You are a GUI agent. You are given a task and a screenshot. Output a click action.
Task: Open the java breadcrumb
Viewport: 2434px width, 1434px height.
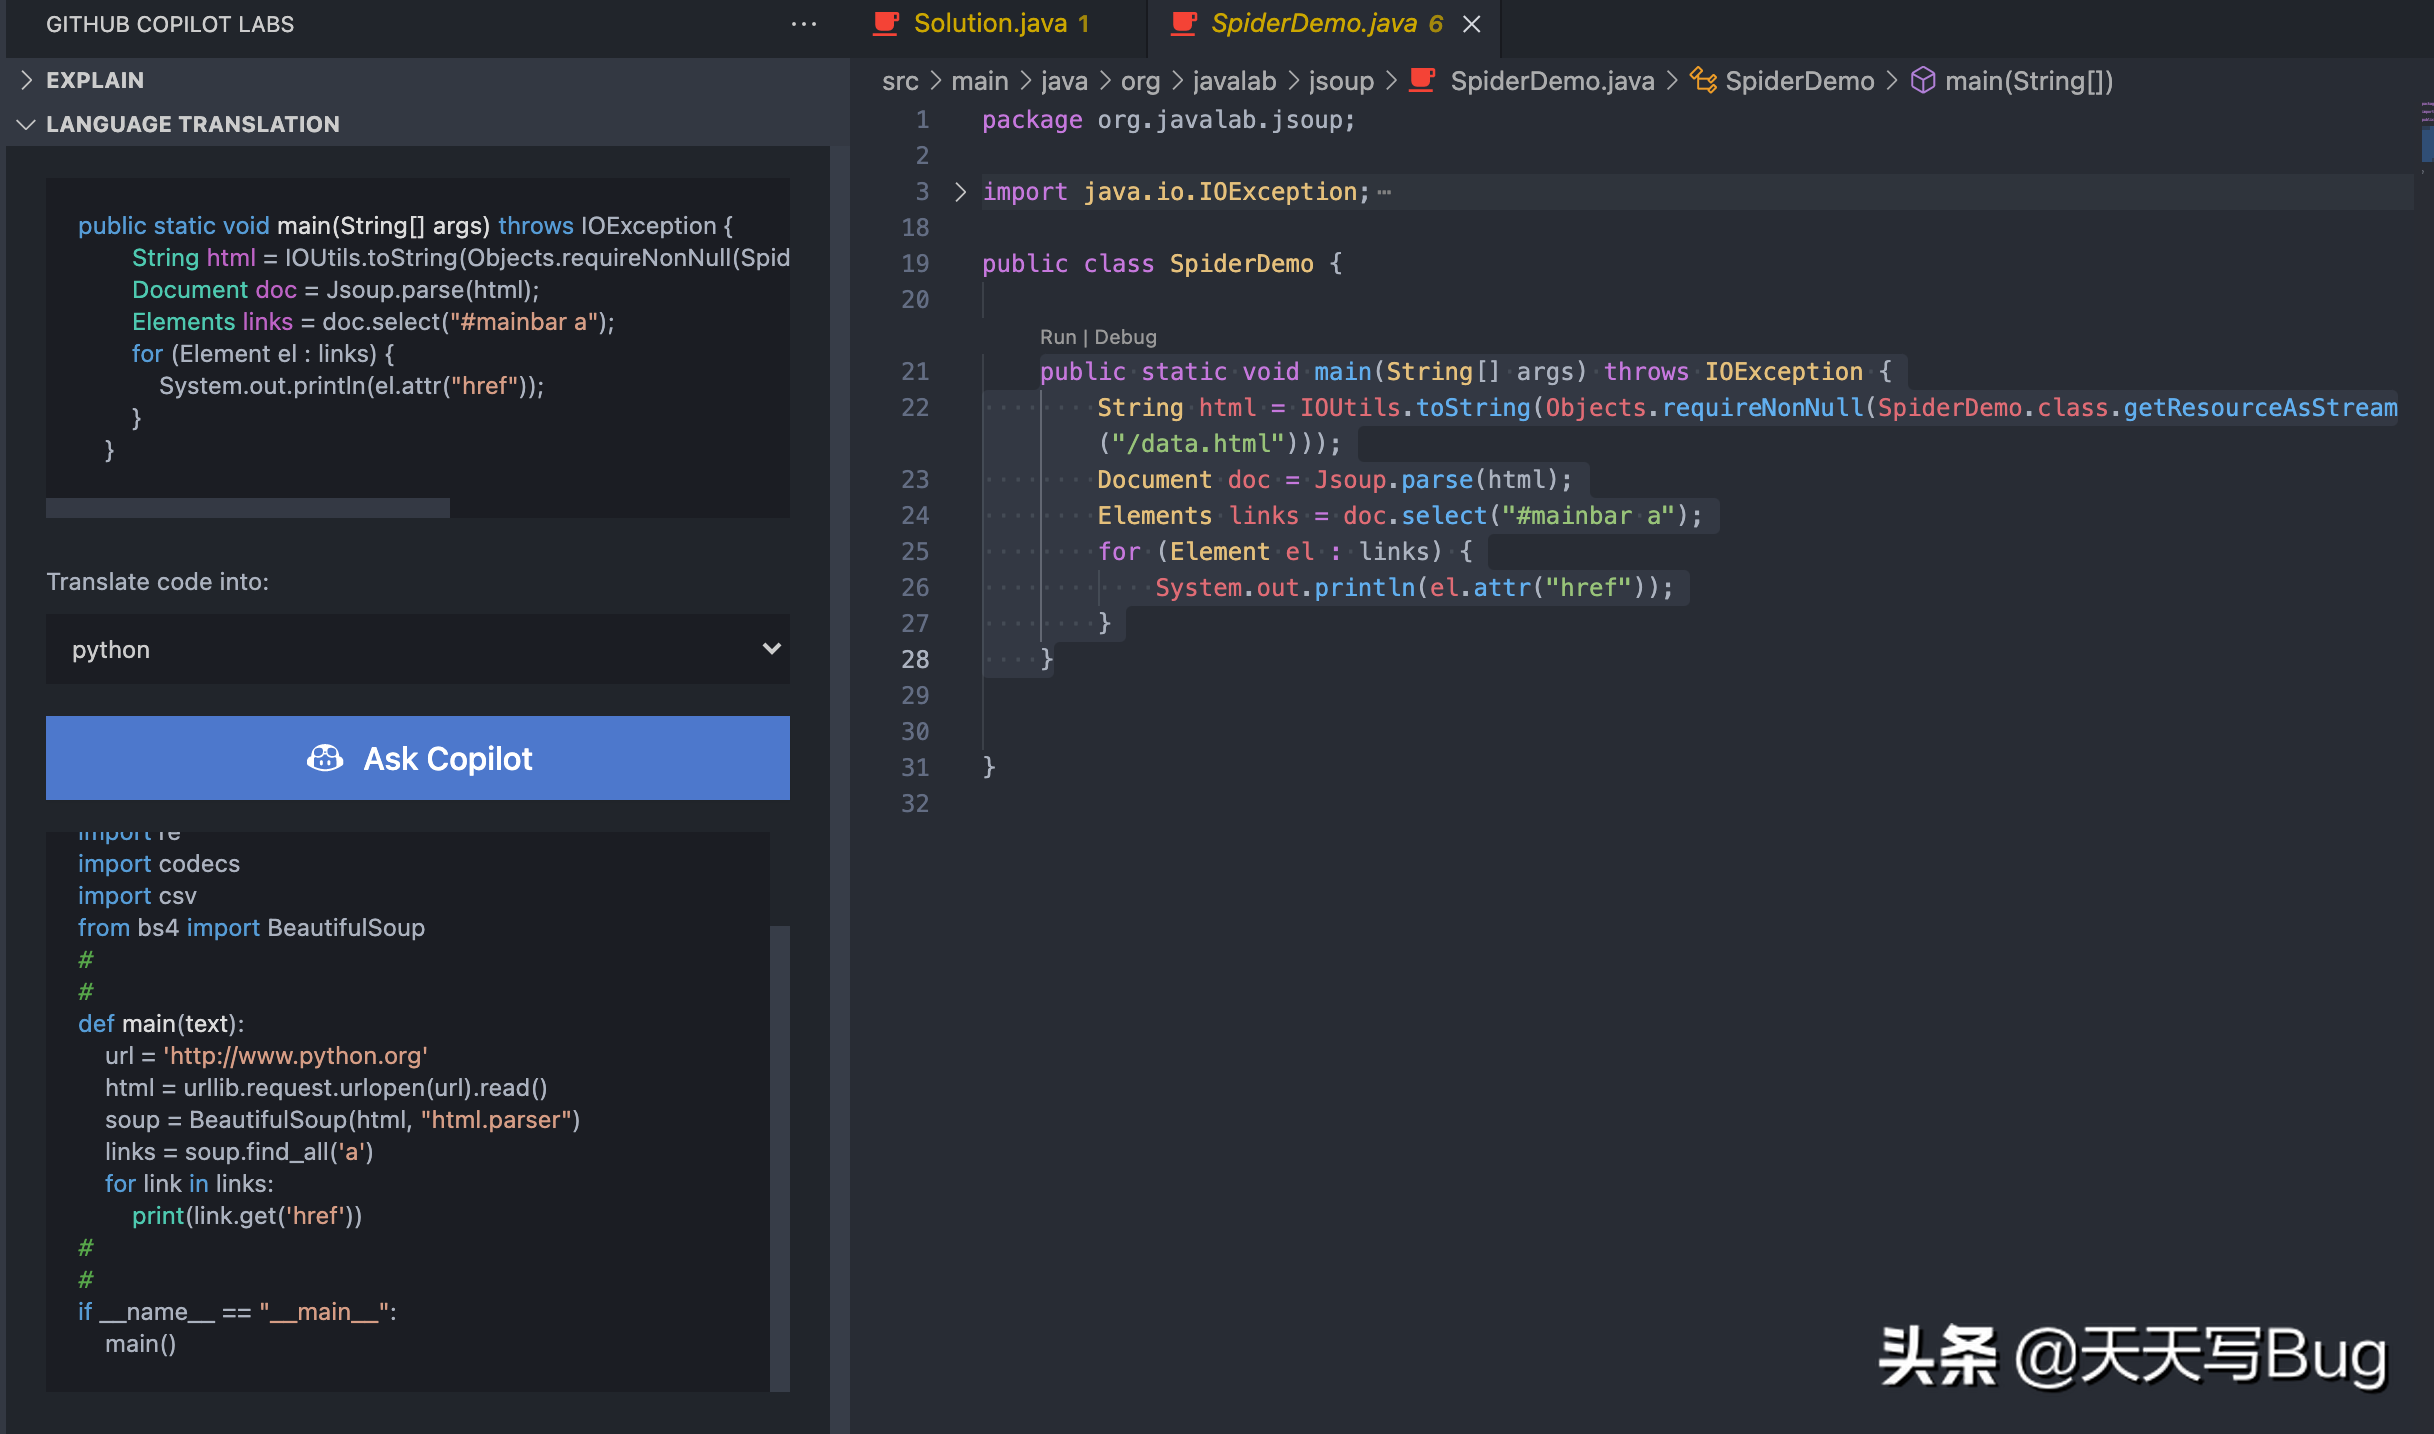tap(1064, 81)
